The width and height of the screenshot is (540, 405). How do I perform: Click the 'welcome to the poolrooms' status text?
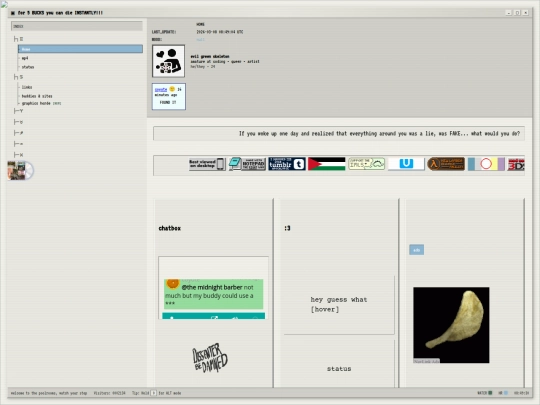[49, 393]
